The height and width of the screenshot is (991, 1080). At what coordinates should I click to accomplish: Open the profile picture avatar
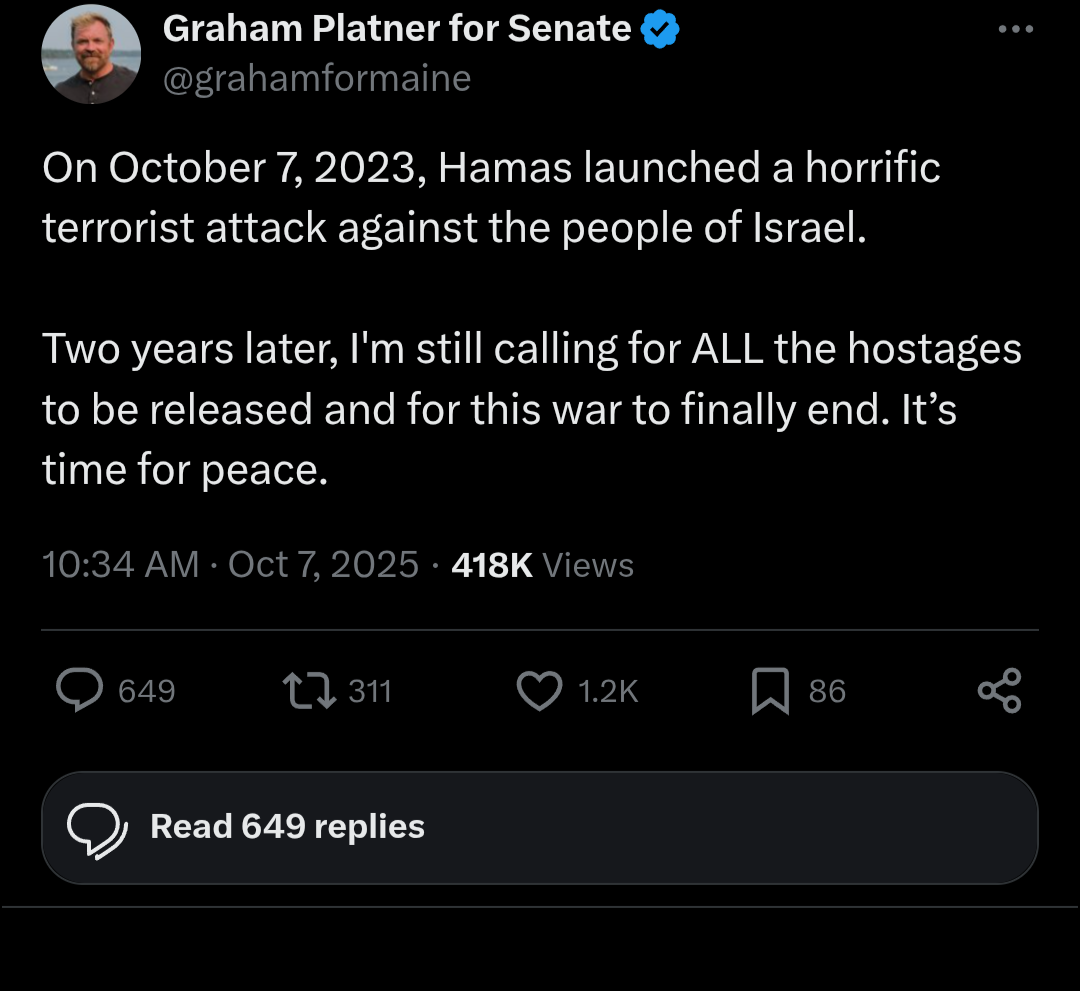click(x=91, y=54)
